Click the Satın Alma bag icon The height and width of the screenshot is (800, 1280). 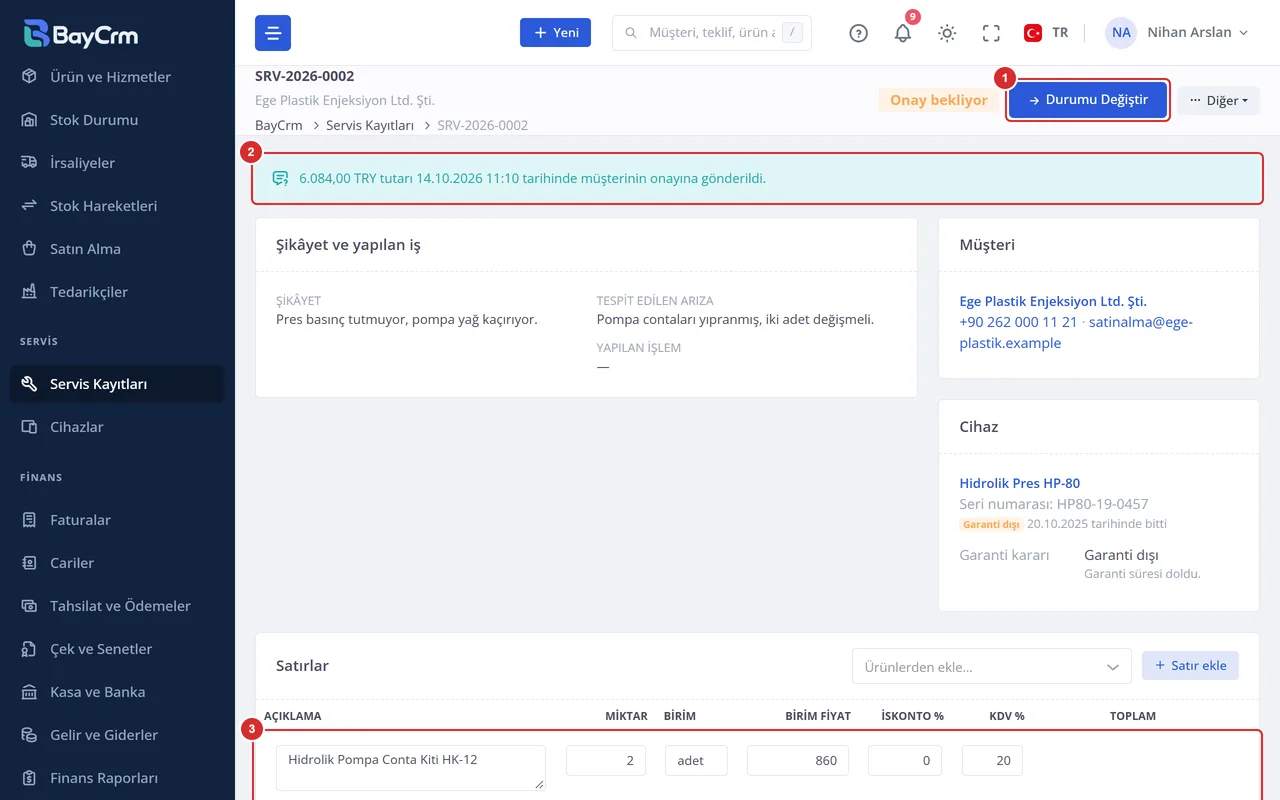(30, 249)
